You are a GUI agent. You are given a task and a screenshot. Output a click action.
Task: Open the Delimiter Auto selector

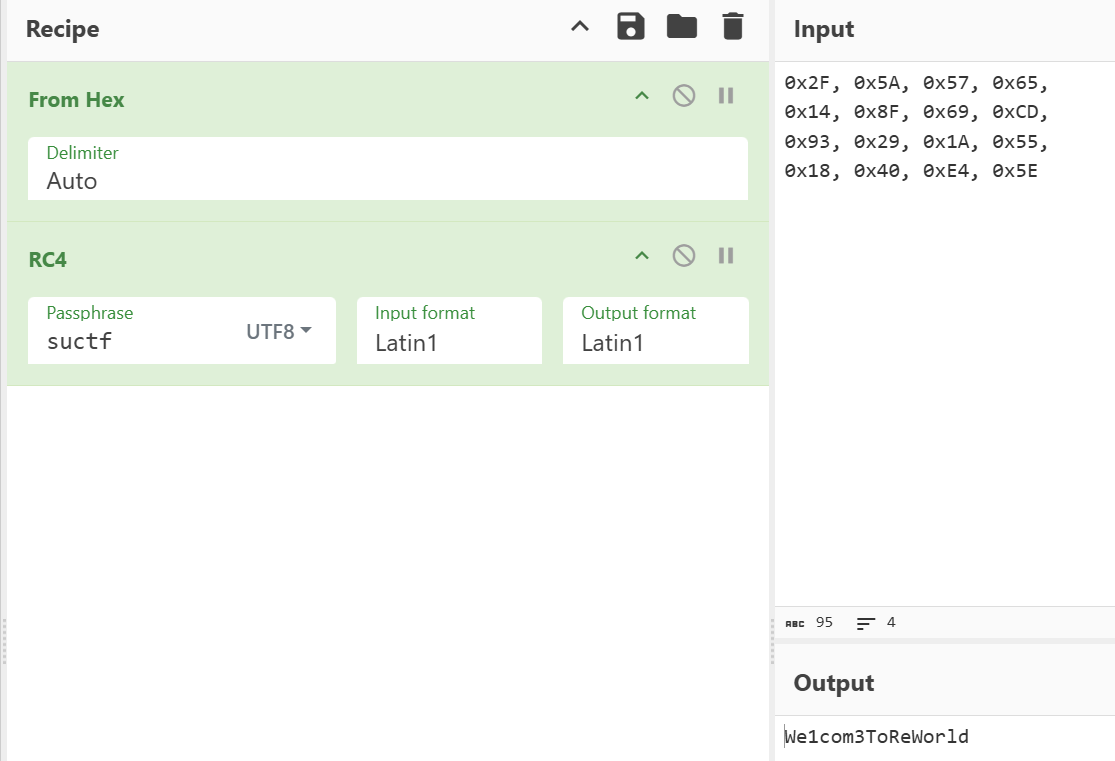[387, 181]
